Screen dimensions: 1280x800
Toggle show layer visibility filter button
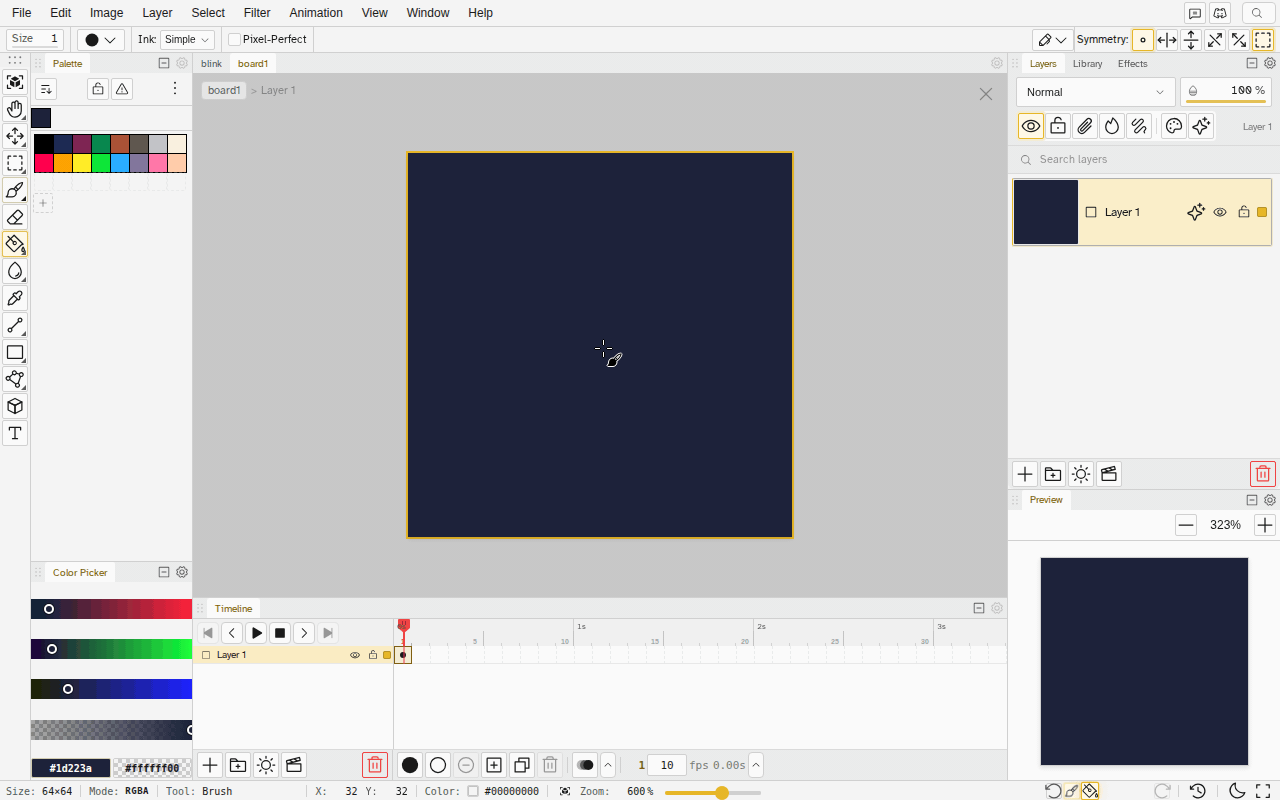coord(1031,126)
